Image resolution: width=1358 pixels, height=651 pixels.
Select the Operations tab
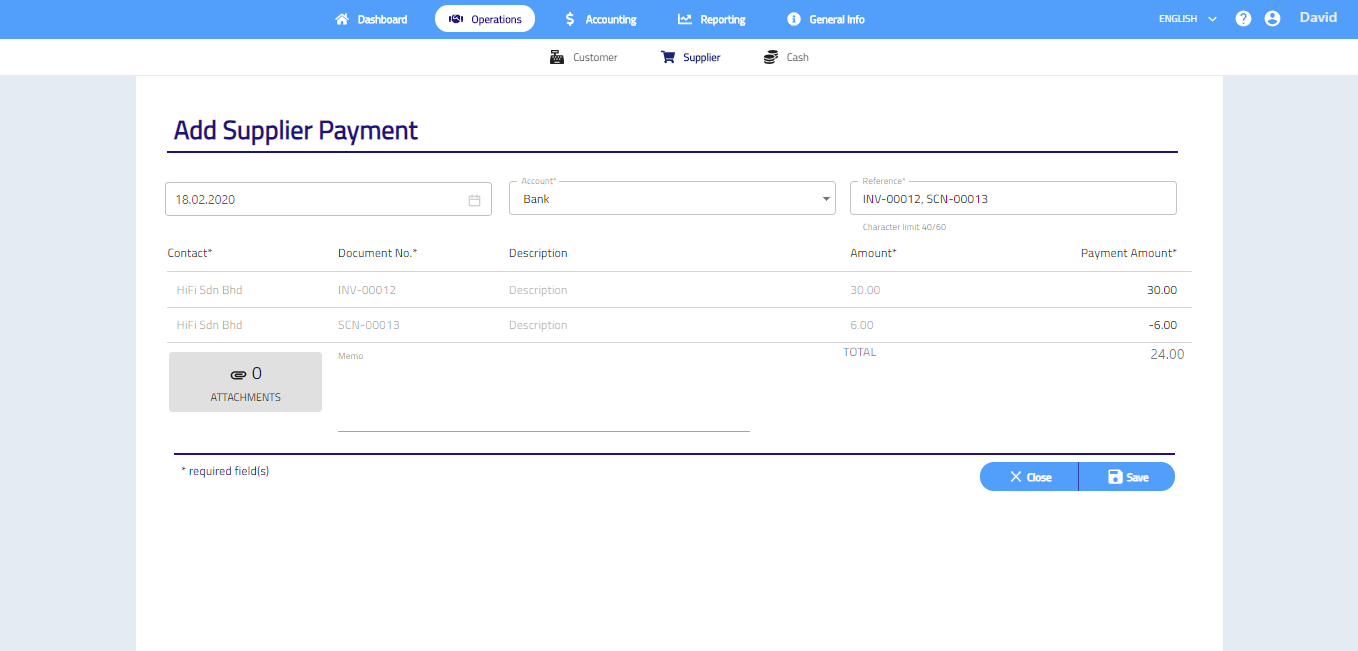click(x=485, y=19)
